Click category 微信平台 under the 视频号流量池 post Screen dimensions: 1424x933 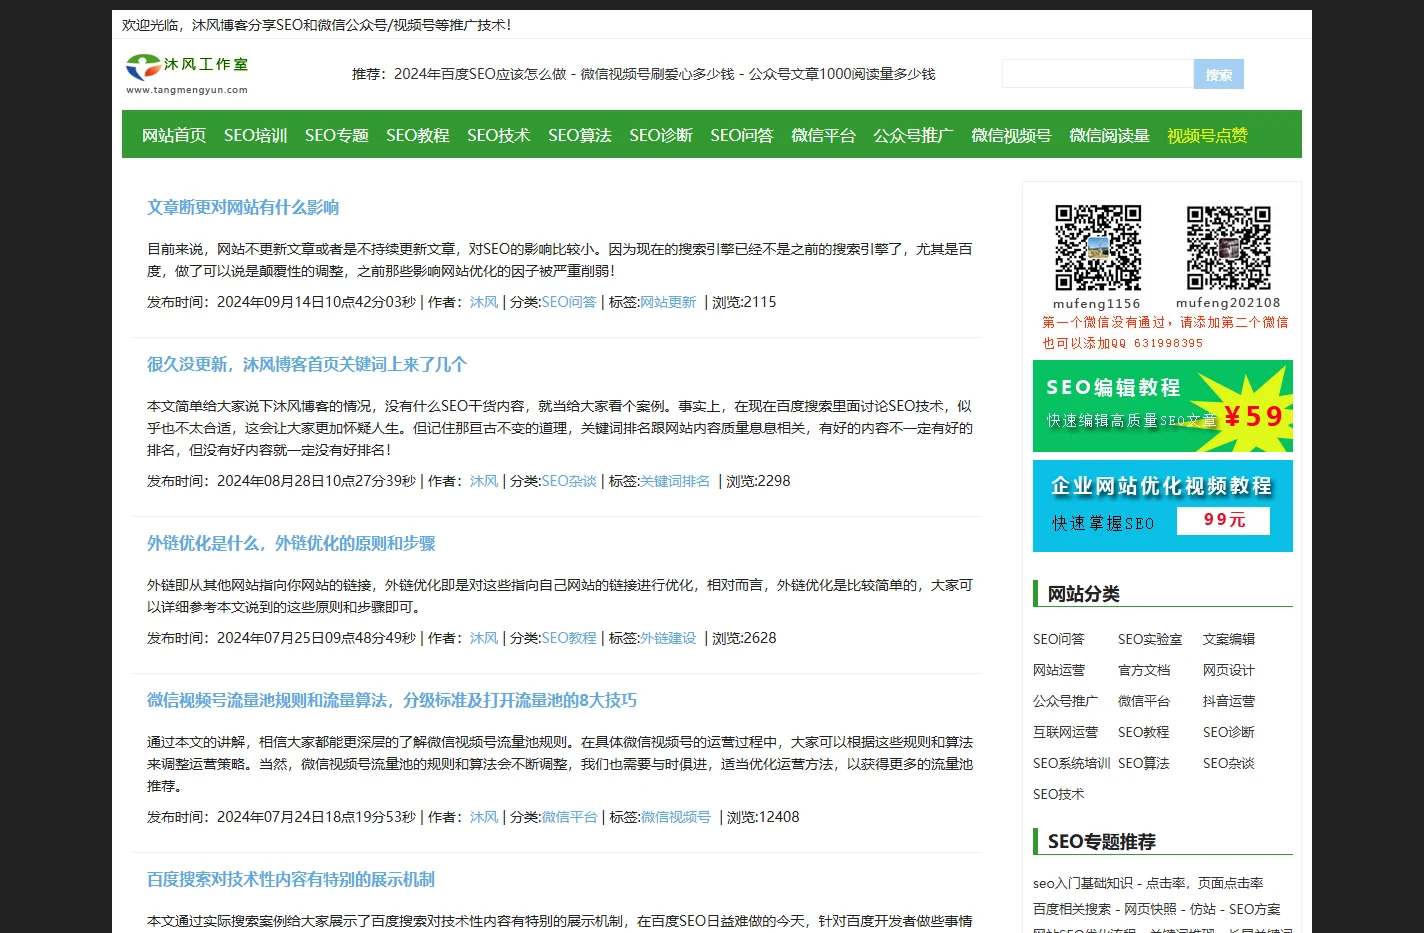[569, 817]
